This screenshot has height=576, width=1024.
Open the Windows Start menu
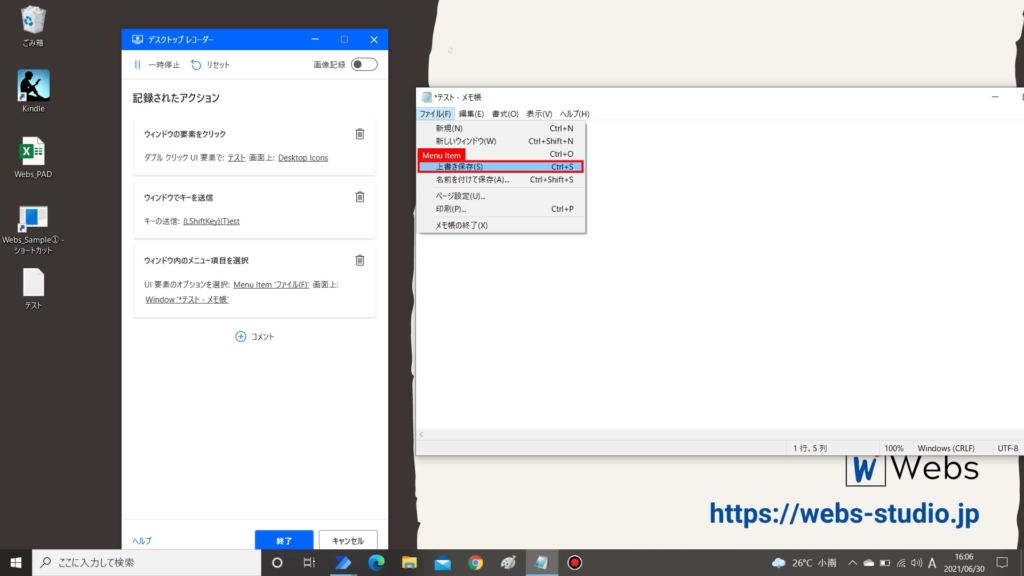(x=16, y=562)
